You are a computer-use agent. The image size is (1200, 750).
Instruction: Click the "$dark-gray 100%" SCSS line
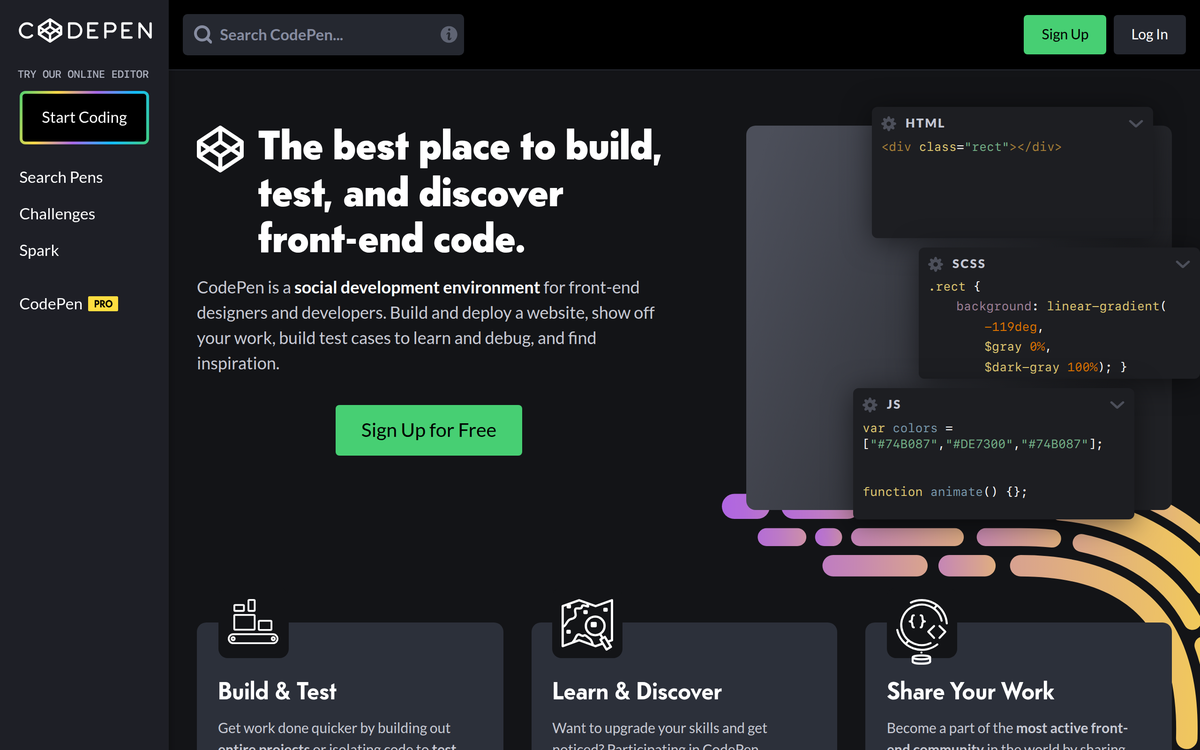pos(1055,367)
